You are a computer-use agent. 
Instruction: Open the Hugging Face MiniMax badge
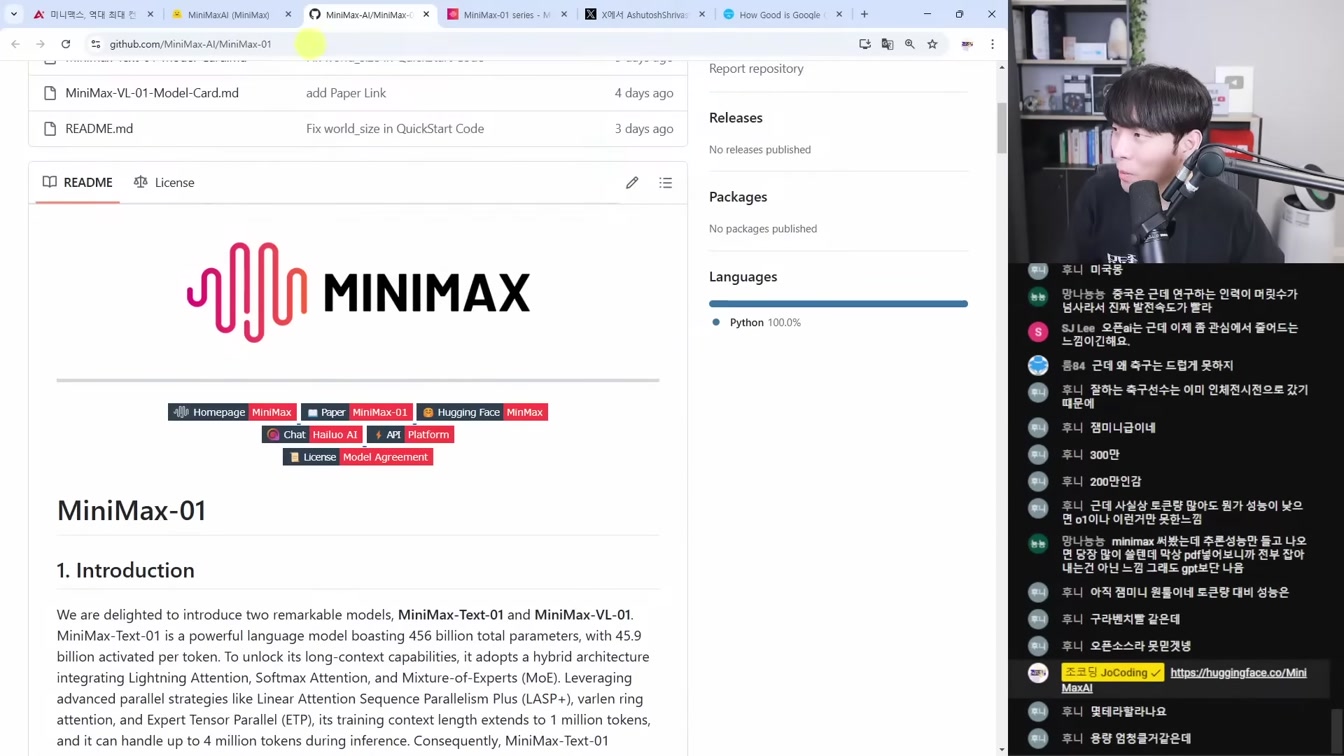pos(482,412)
